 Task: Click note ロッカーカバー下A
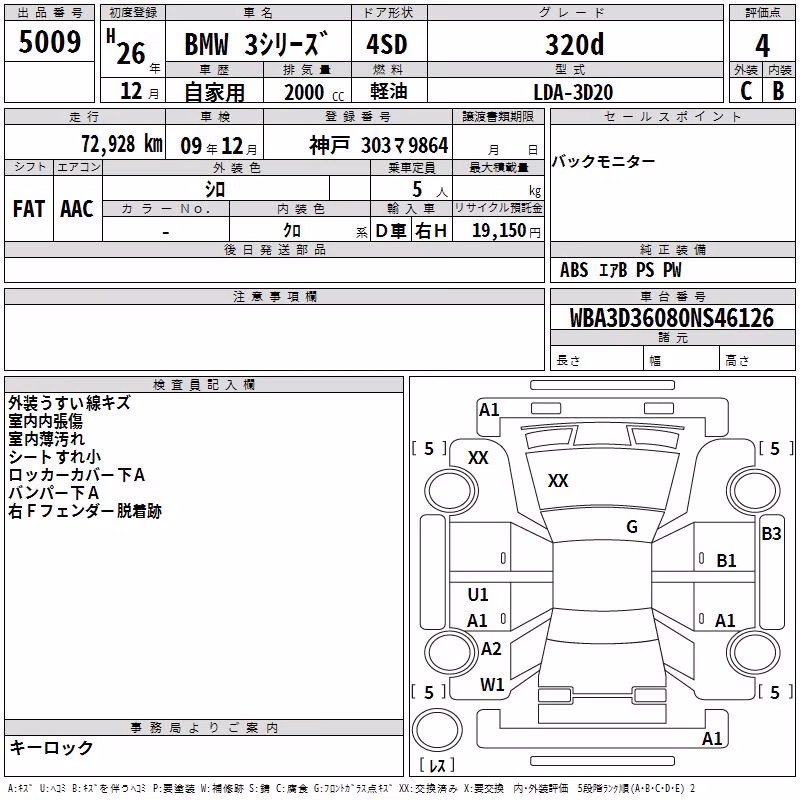click(x=77, y=474)
